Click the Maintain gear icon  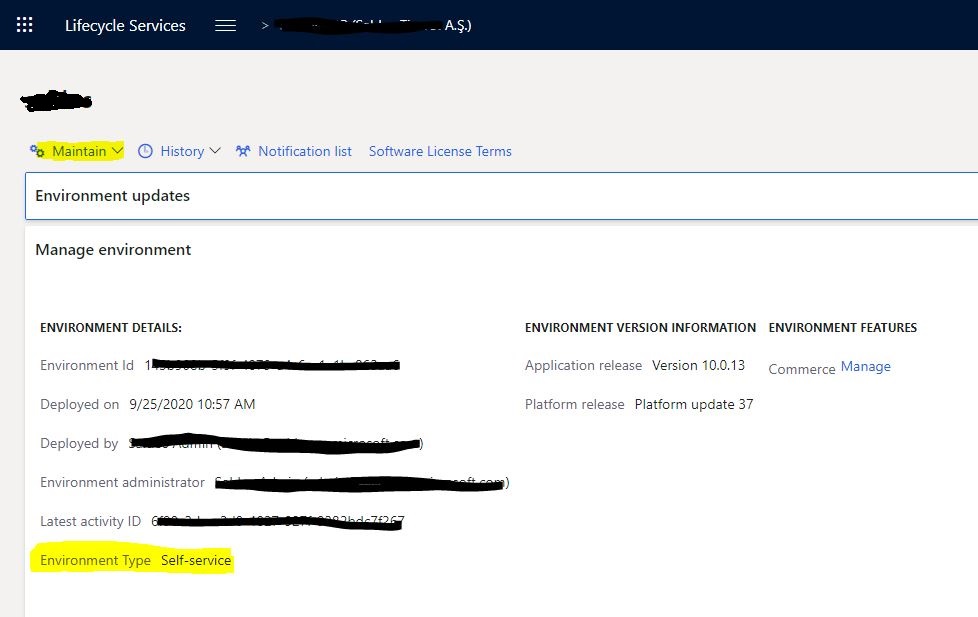(37, 151)
